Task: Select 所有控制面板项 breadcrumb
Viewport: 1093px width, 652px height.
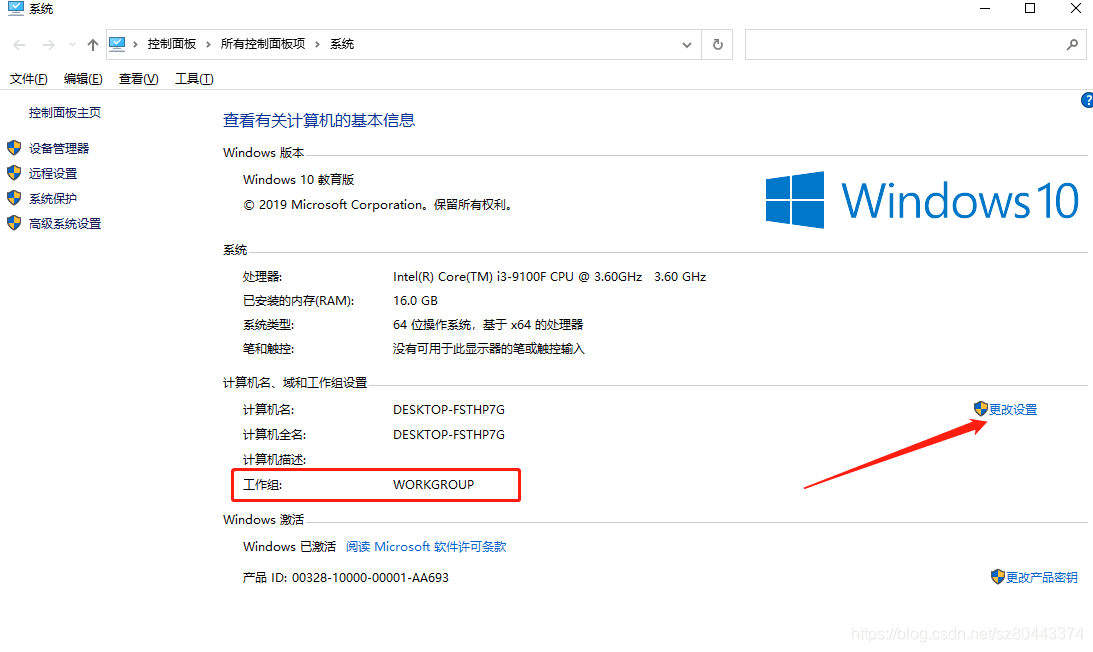Action: pos(263,44)
